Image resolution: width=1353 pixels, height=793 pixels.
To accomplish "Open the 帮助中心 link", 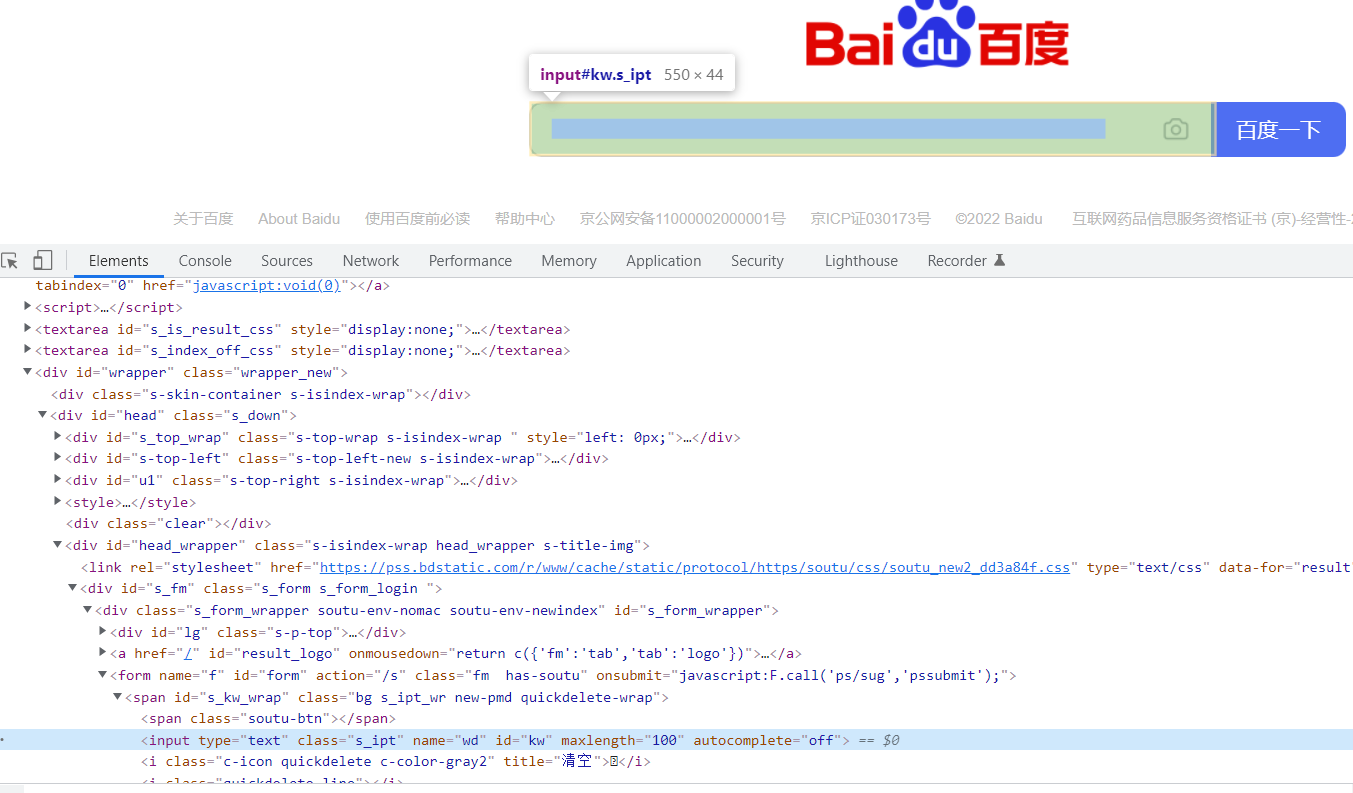I will click(525, 219).
